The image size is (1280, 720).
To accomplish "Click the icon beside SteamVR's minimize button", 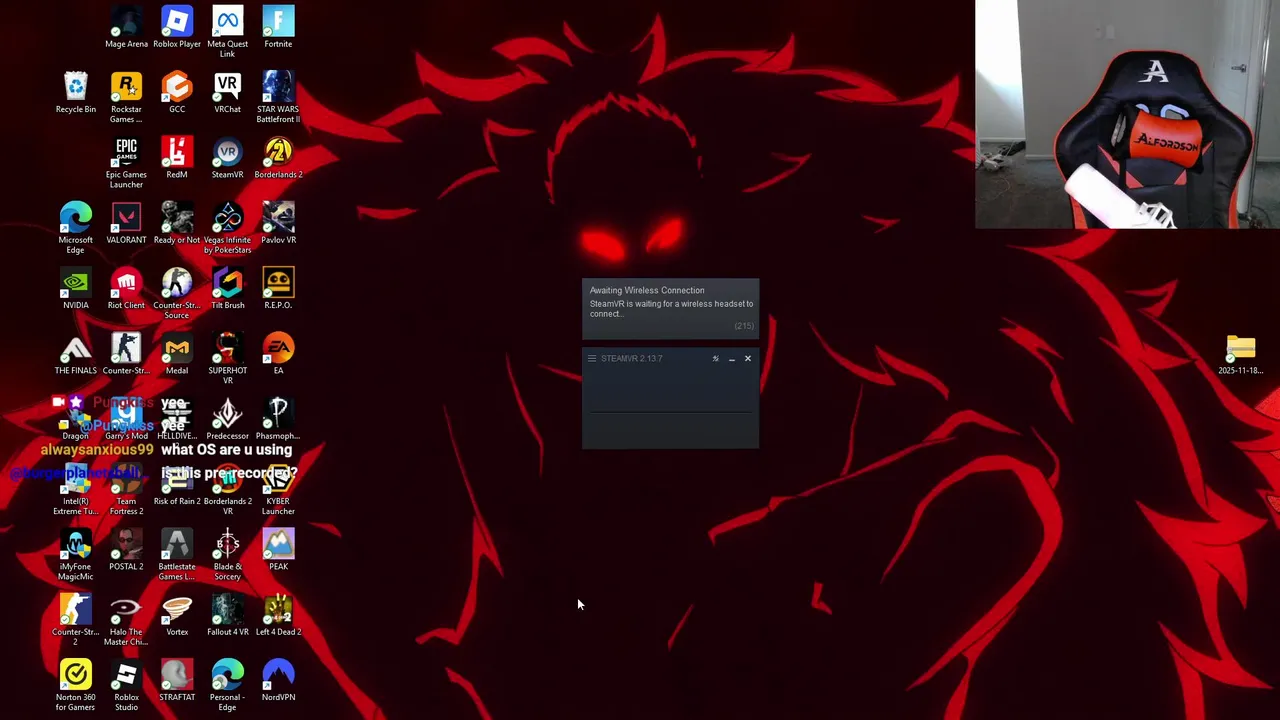I will 715,358.
